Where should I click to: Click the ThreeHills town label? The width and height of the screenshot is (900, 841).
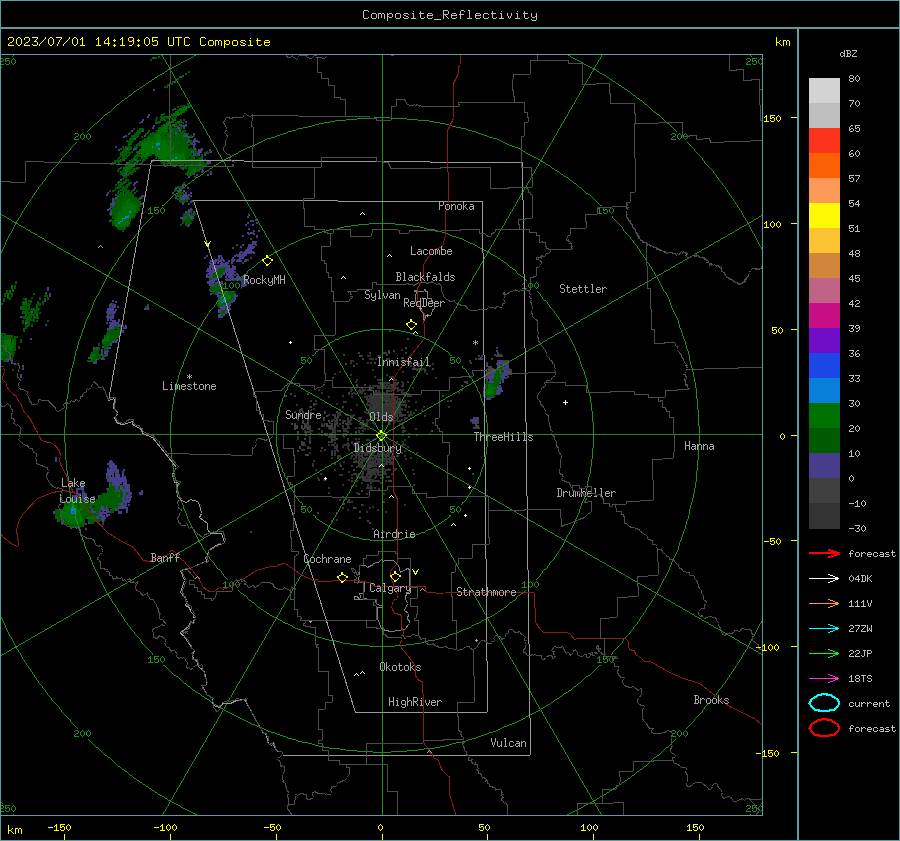pos(503,437)
